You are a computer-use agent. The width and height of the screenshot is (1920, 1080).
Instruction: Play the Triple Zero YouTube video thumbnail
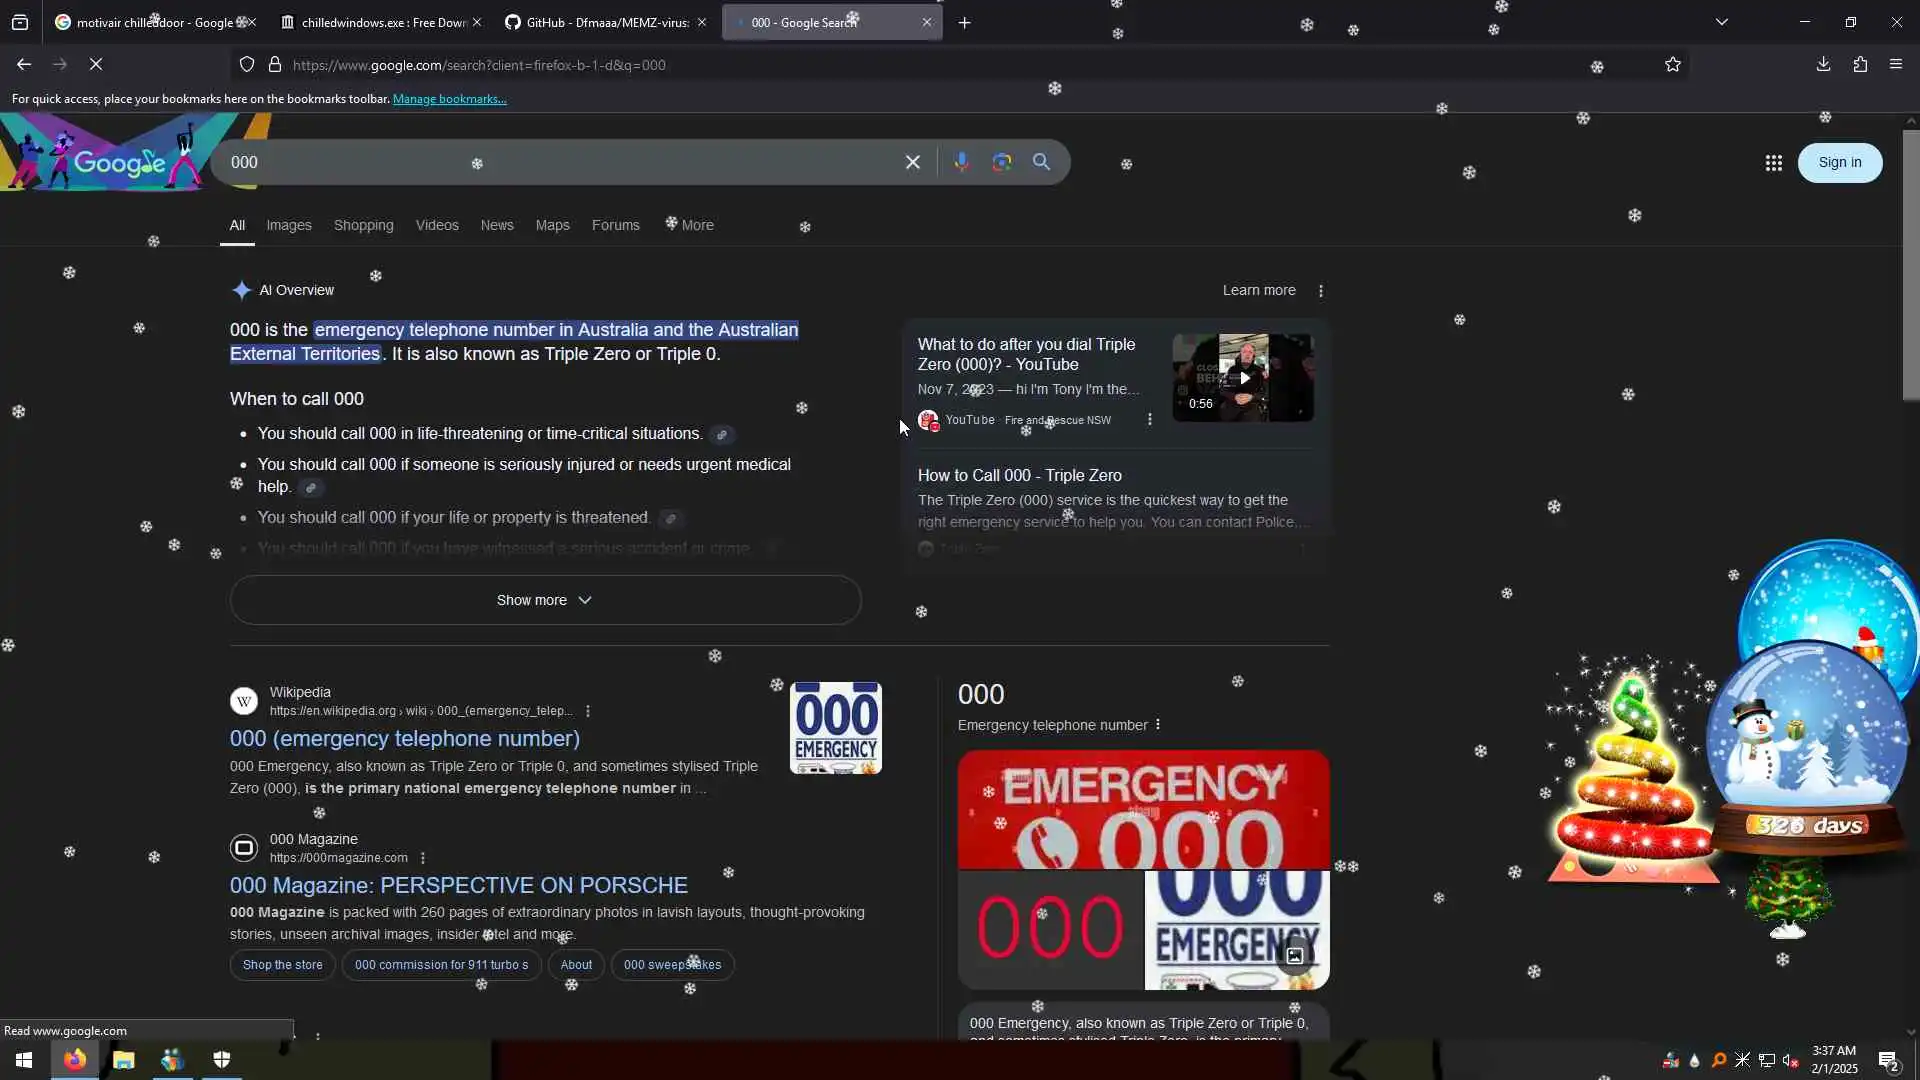coord(1243,378)
